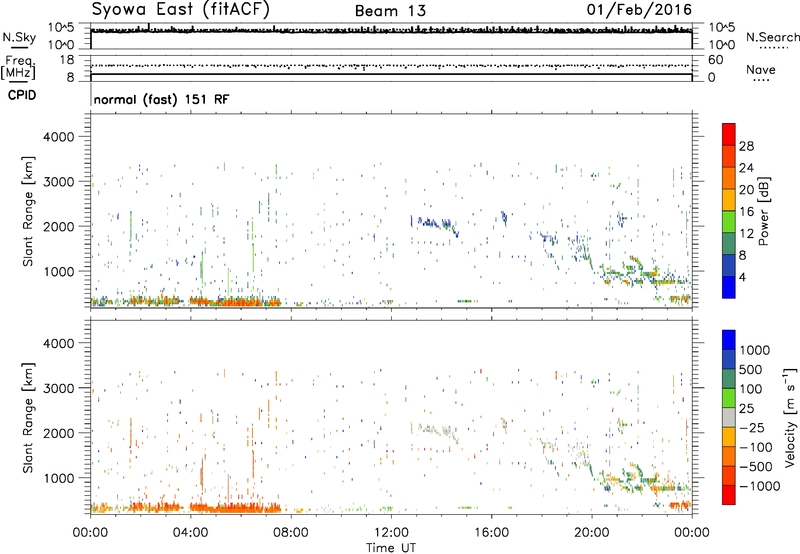Click the 'Beam 13' label
The width and height of the screenshot is (800, 554).
(390, 11)
